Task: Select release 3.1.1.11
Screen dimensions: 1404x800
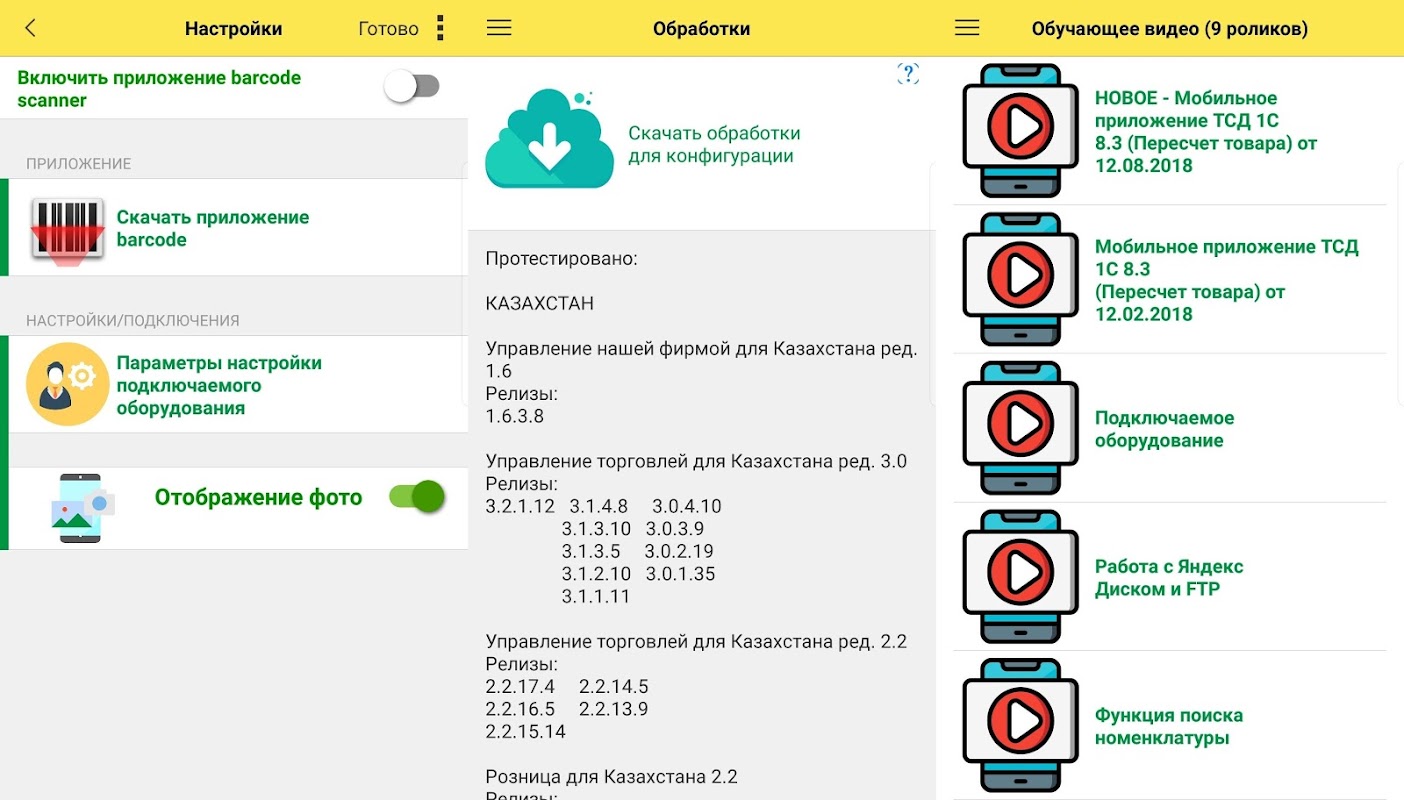Action: pos(596,597)
